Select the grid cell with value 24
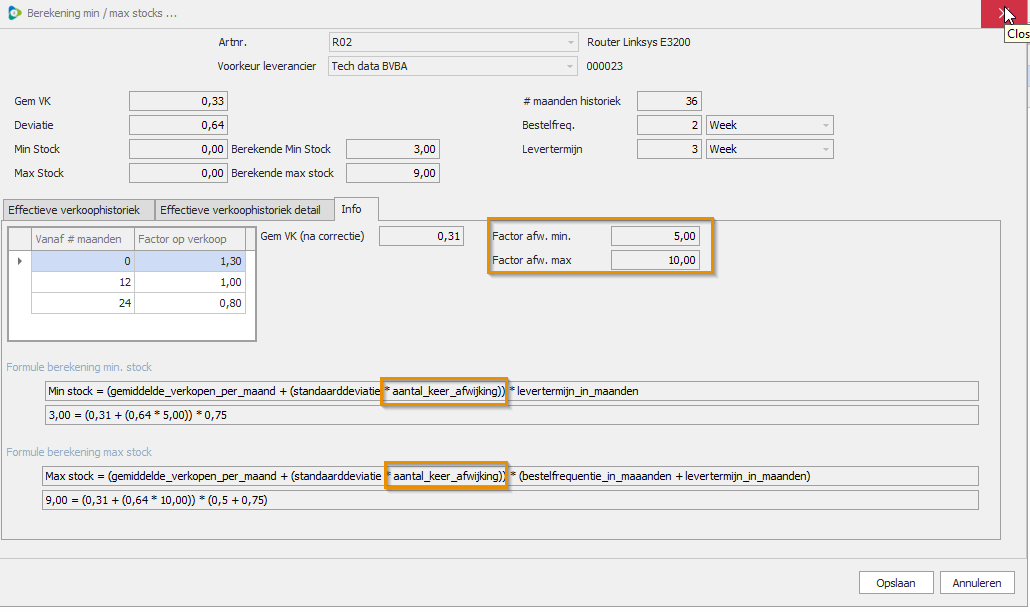Viewport: 1030px width, 612px height. (x=82, y=304)
